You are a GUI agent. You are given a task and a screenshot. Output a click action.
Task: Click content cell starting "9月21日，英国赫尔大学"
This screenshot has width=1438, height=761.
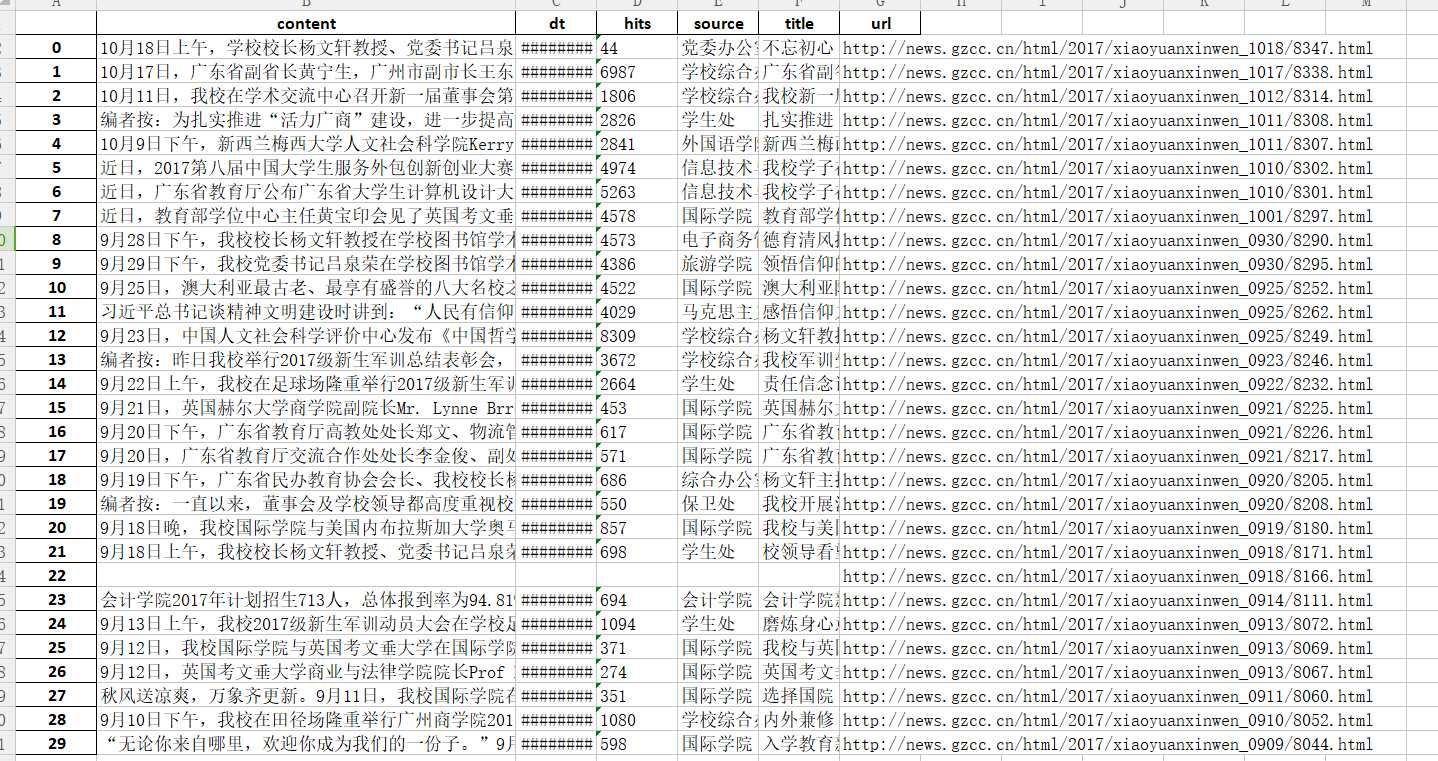point(306,407)
